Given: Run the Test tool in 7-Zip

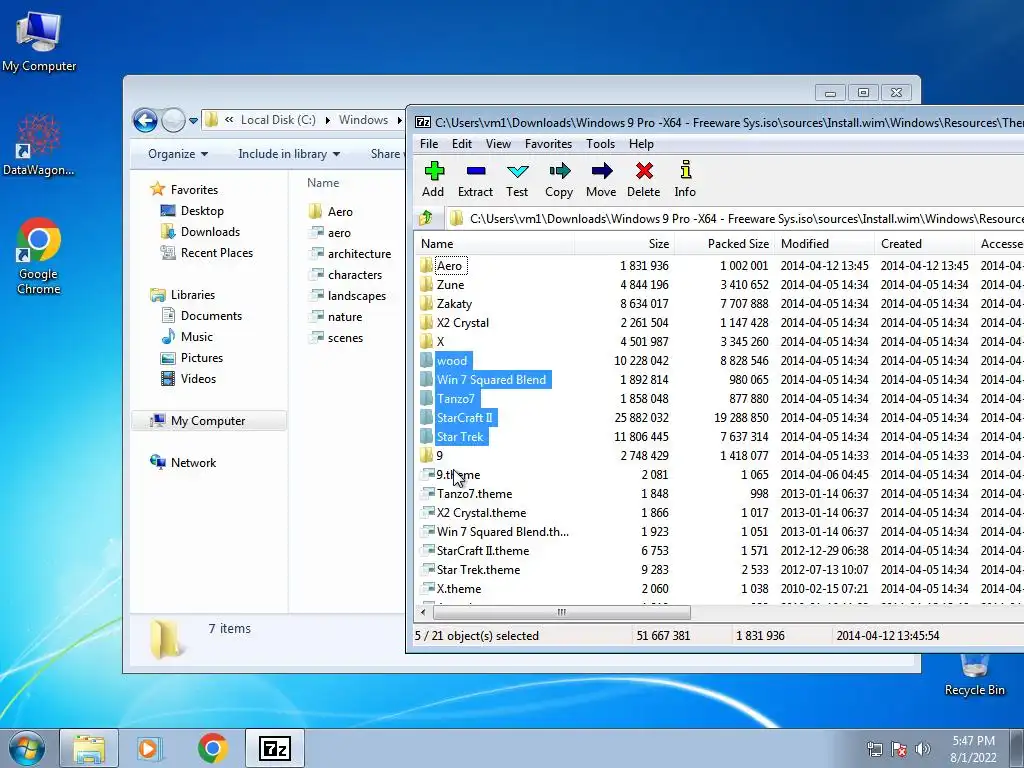Looking at the screenshot, I should 517,179.
